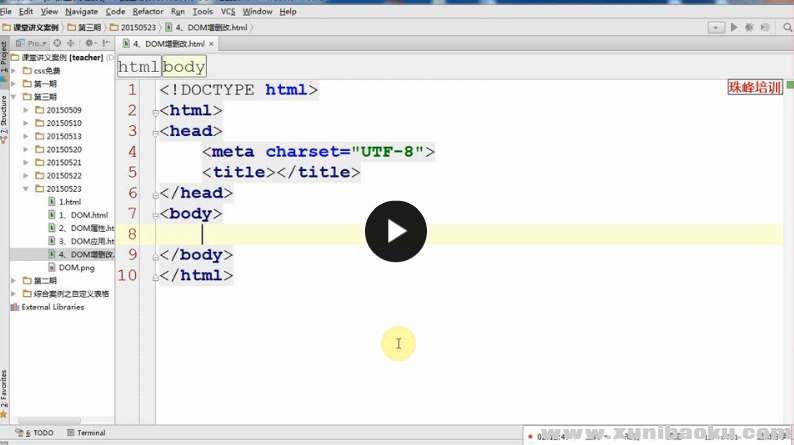Screen dimensions: 794x445
Task: Click the scroll from source target icon
Action: pos(57,44)
